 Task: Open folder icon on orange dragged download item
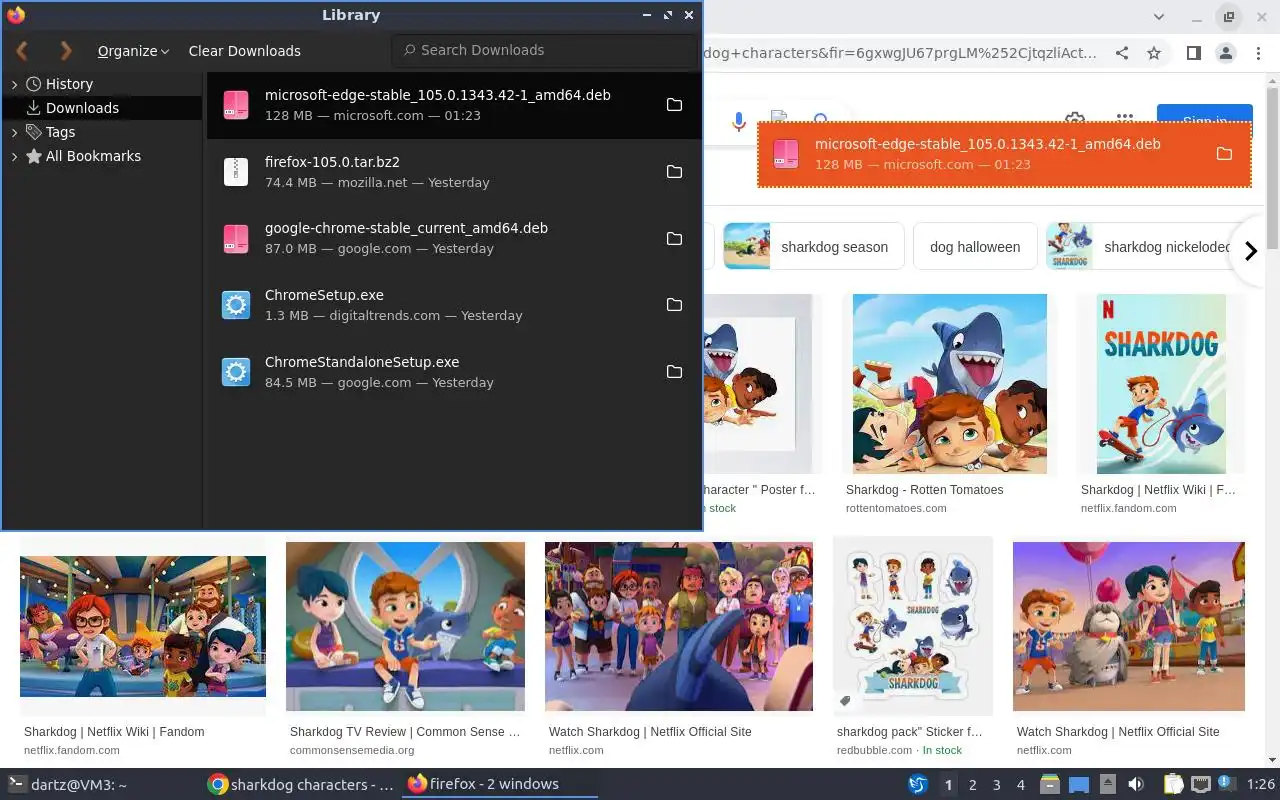[x=1223, y=154]
